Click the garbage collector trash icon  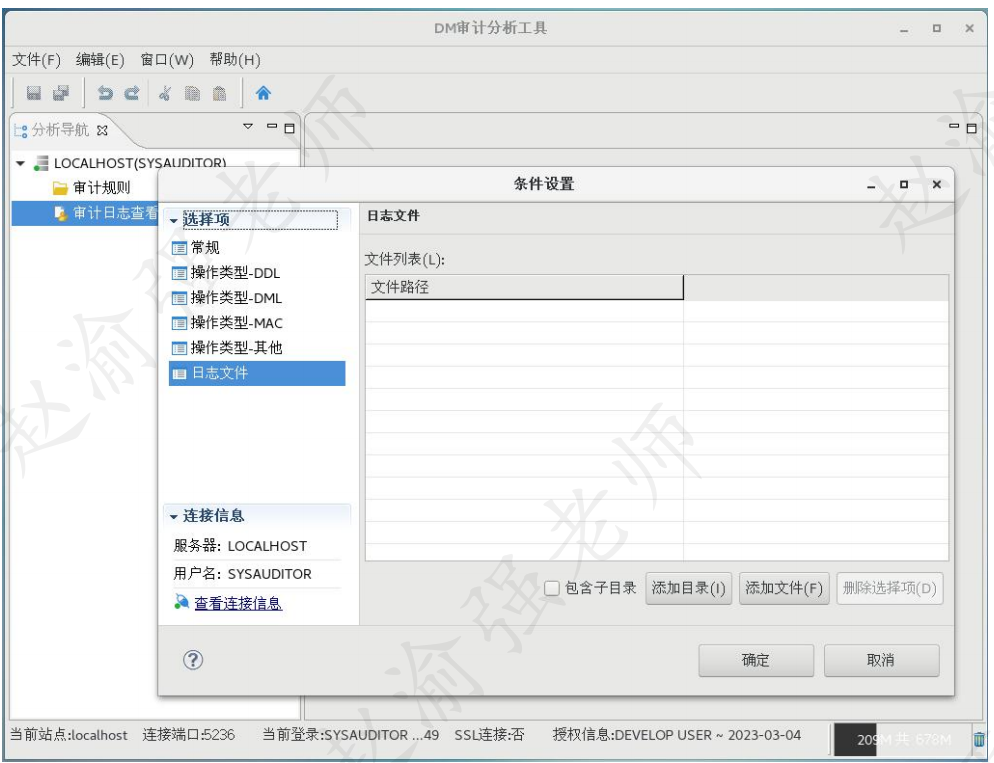pos(979,738)
